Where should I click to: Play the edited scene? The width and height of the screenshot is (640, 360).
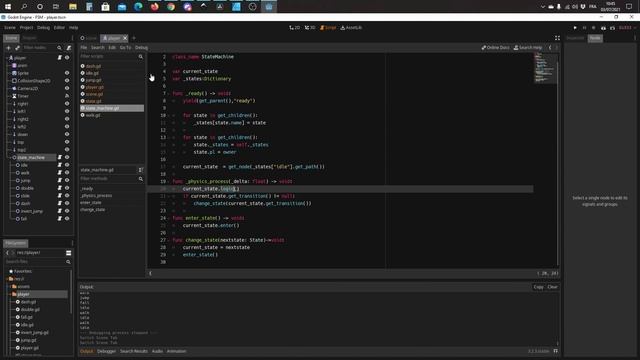tap(603, 28)
